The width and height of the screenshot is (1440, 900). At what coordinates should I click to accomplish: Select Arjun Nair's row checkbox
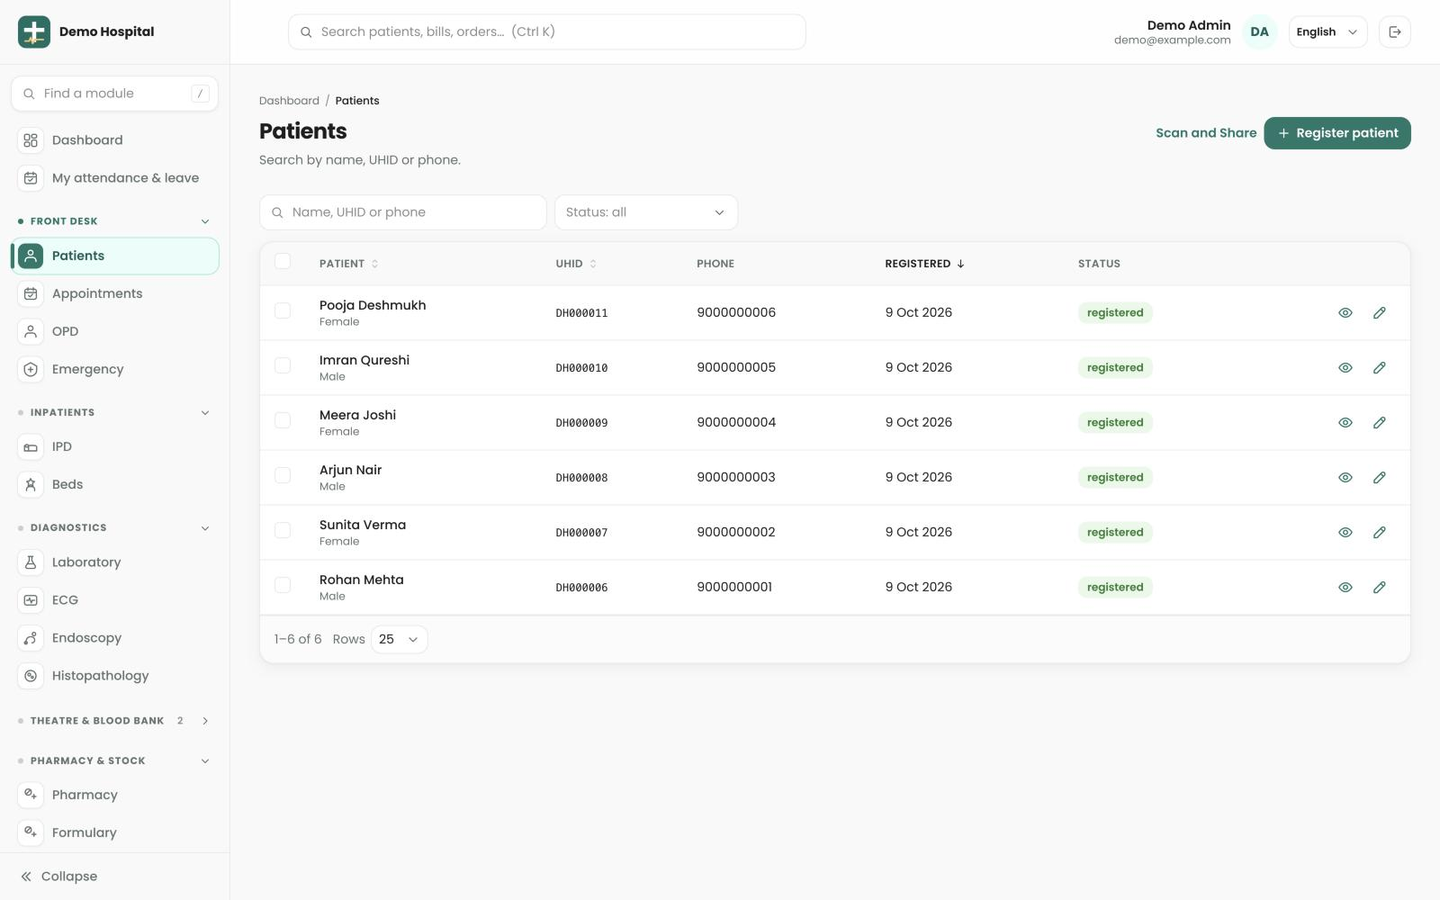point(283,476)
